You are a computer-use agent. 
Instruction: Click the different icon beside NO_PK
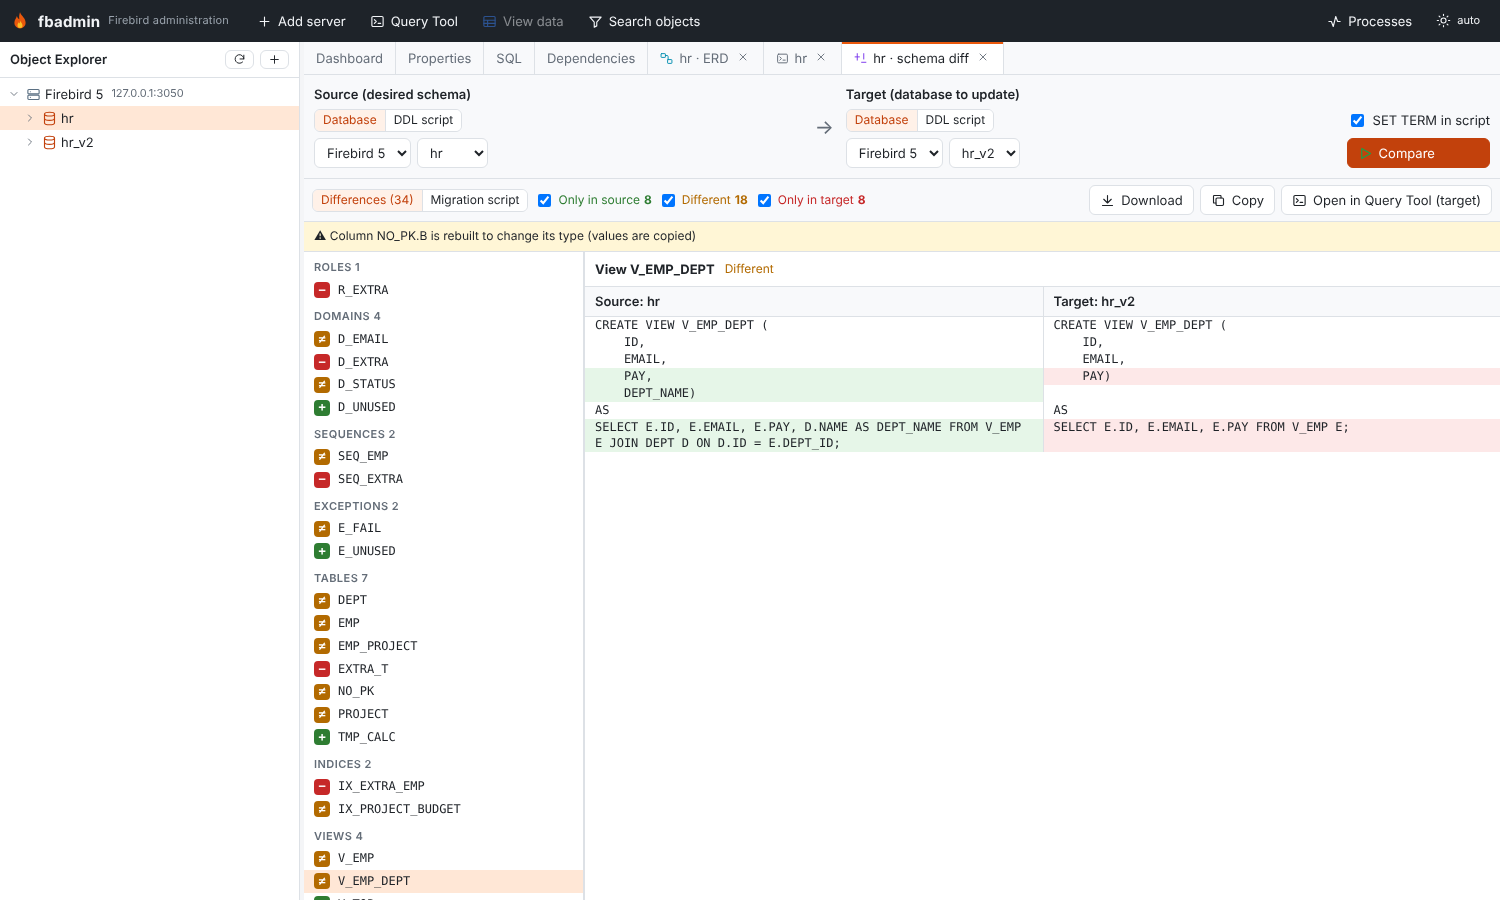322,691
